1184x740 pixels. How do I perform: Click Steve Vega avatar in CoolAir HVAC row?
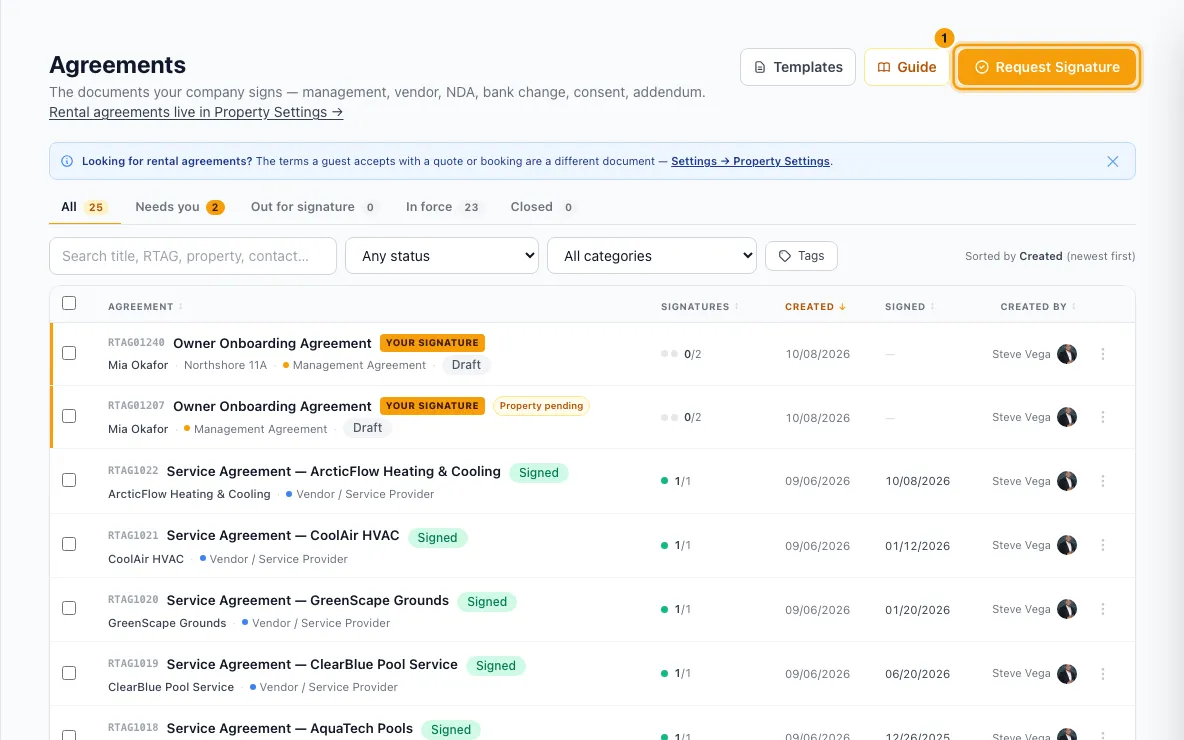point(1067,545)
